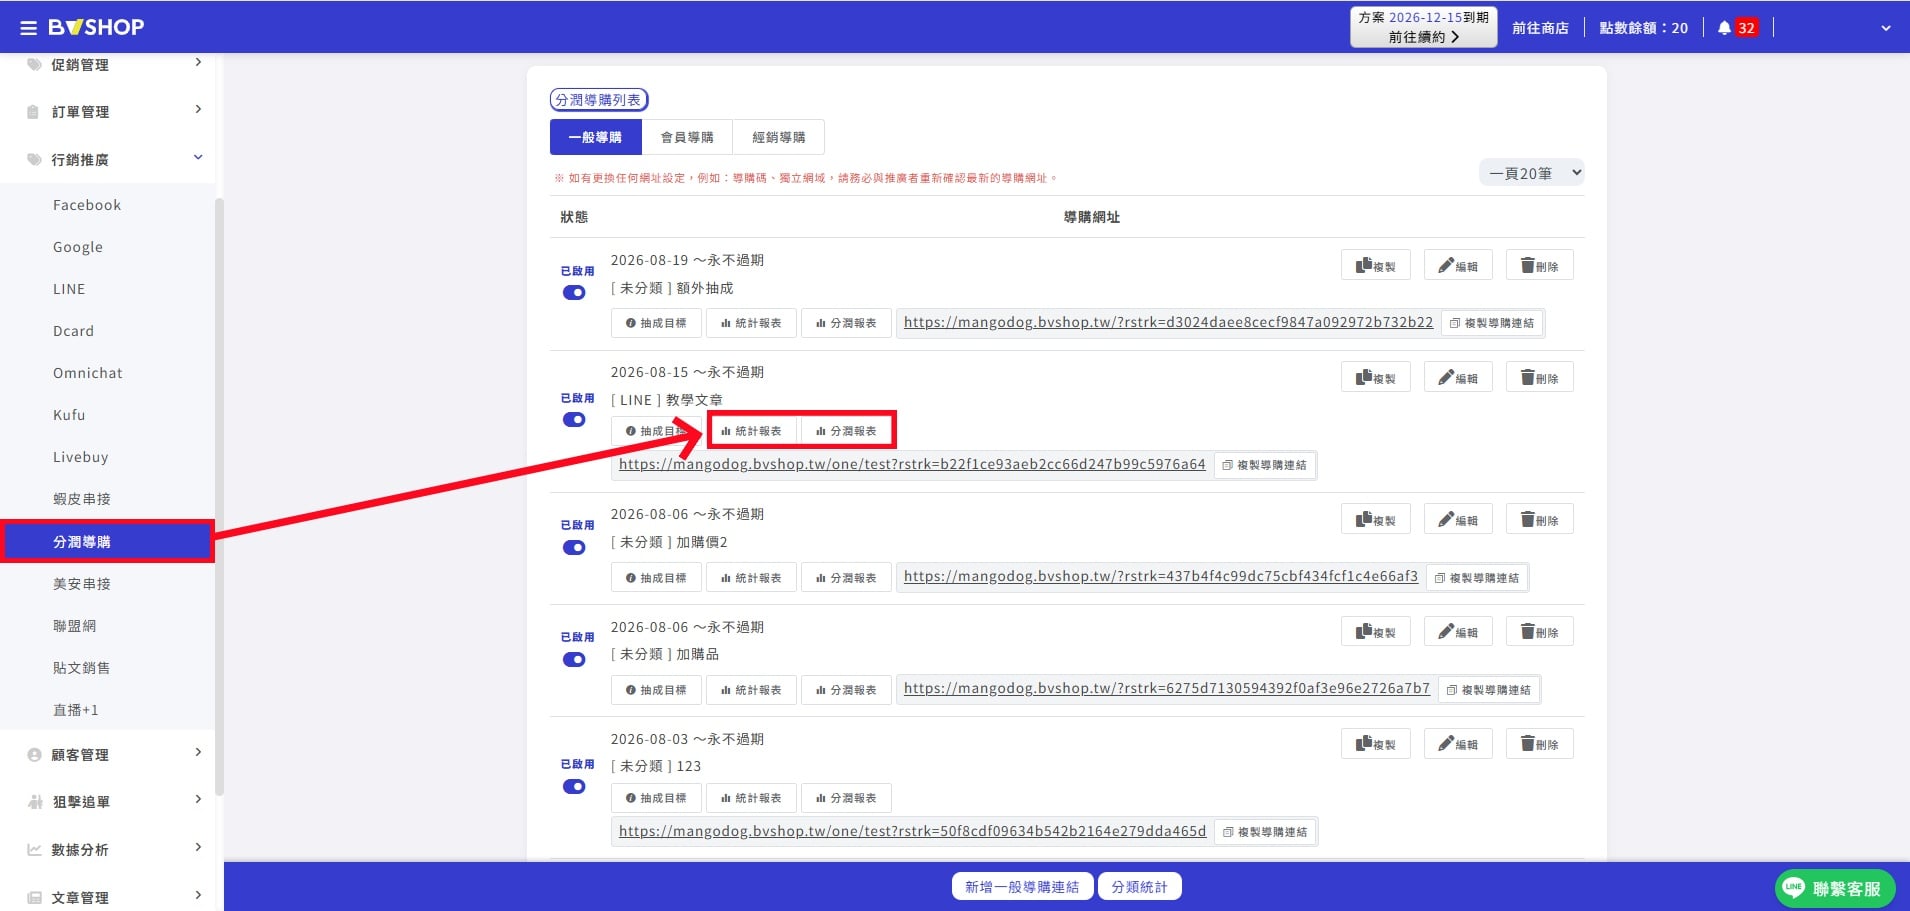The image size is (1910, 911).
Task: Open 分潤報表 for 教學文章 entry
Action: click(846, 431)
